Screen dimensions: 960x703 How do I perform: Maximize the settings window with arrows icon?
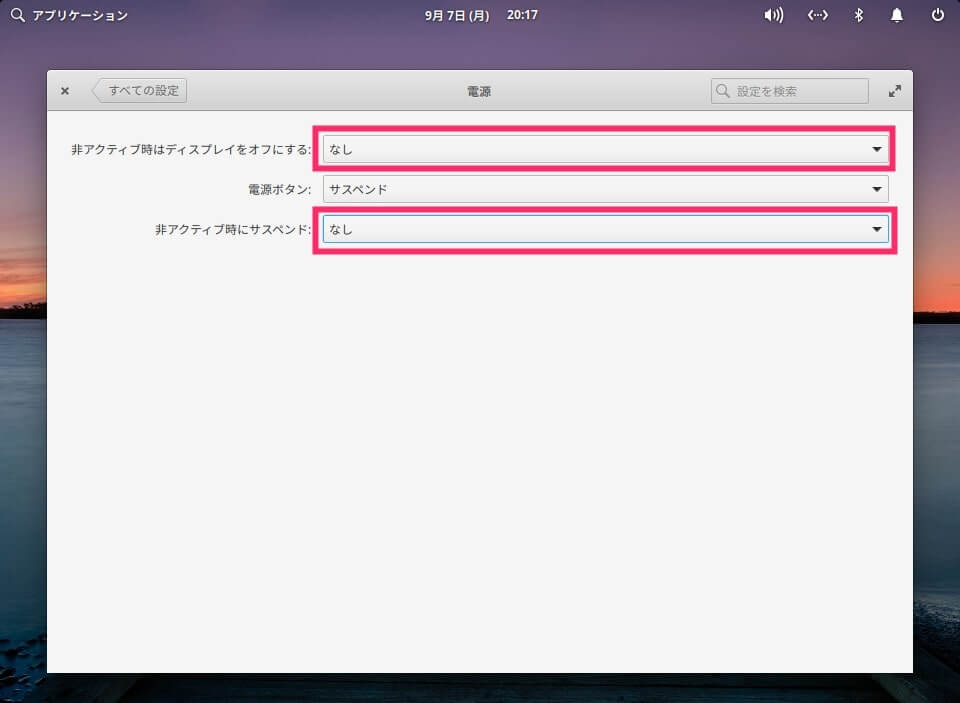click(x=894, y=91)
